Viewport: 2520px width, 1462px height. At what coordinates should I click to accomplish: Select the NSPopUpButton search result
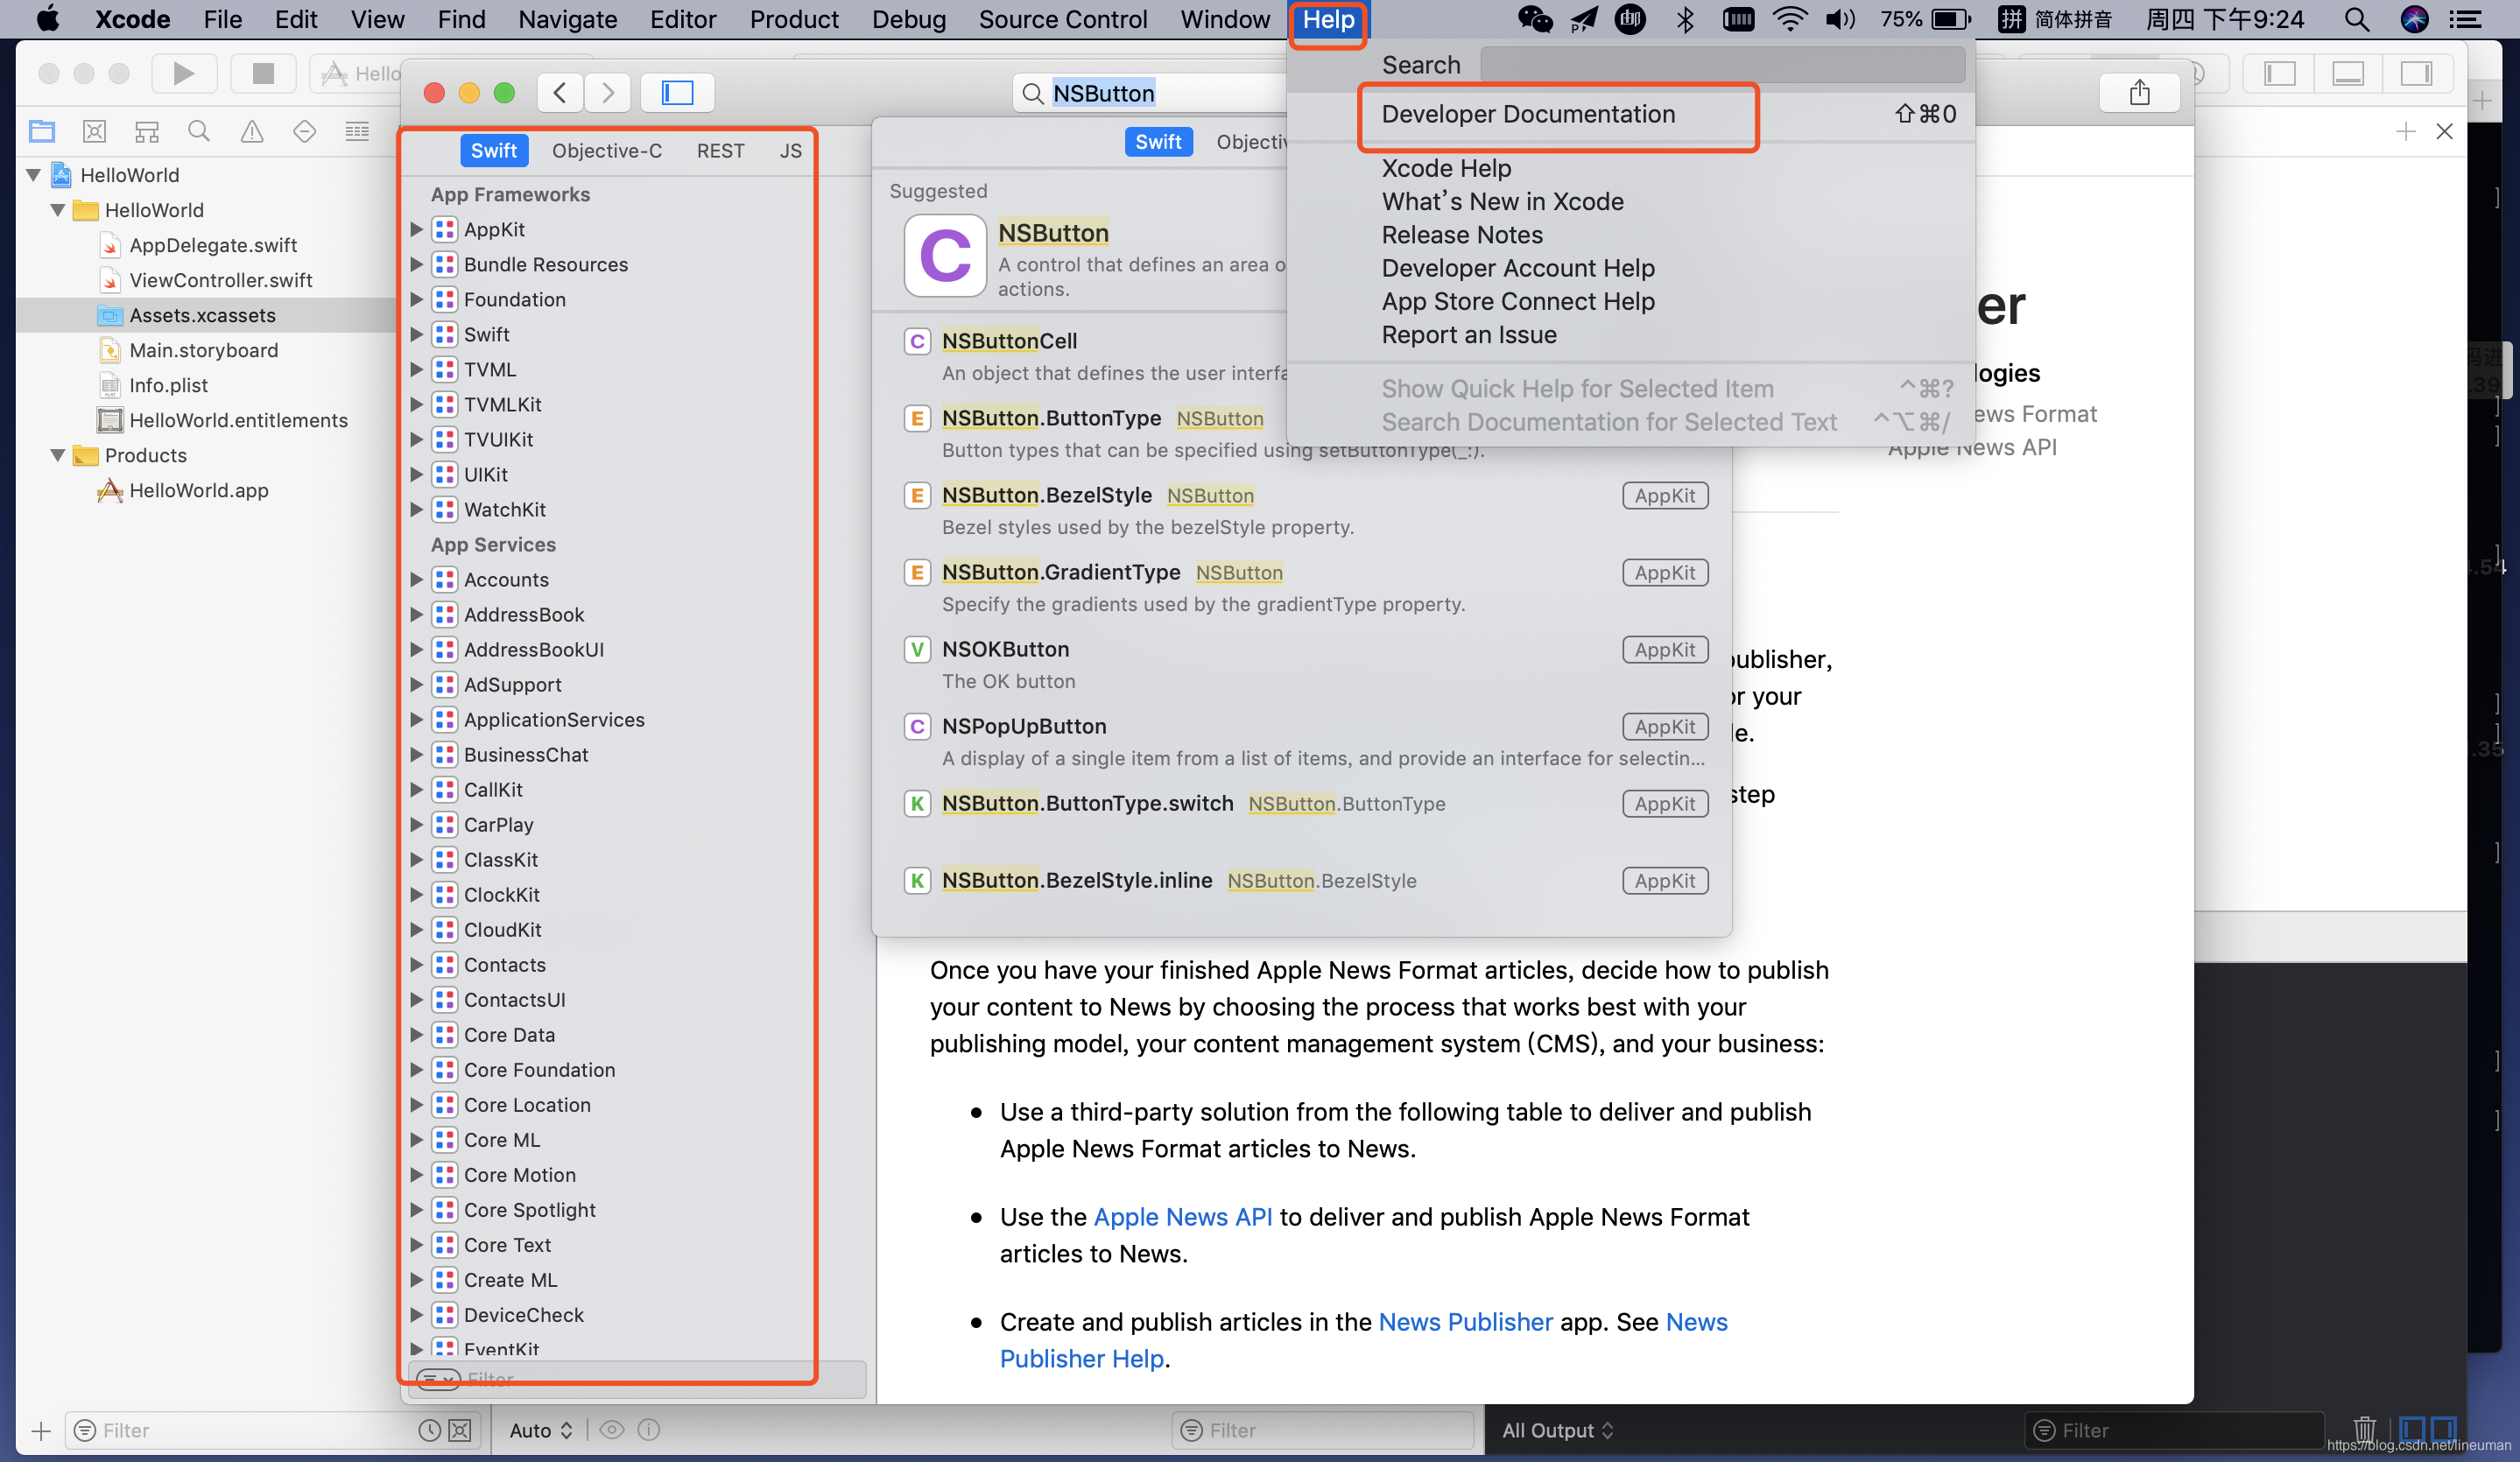(1304, 741)
